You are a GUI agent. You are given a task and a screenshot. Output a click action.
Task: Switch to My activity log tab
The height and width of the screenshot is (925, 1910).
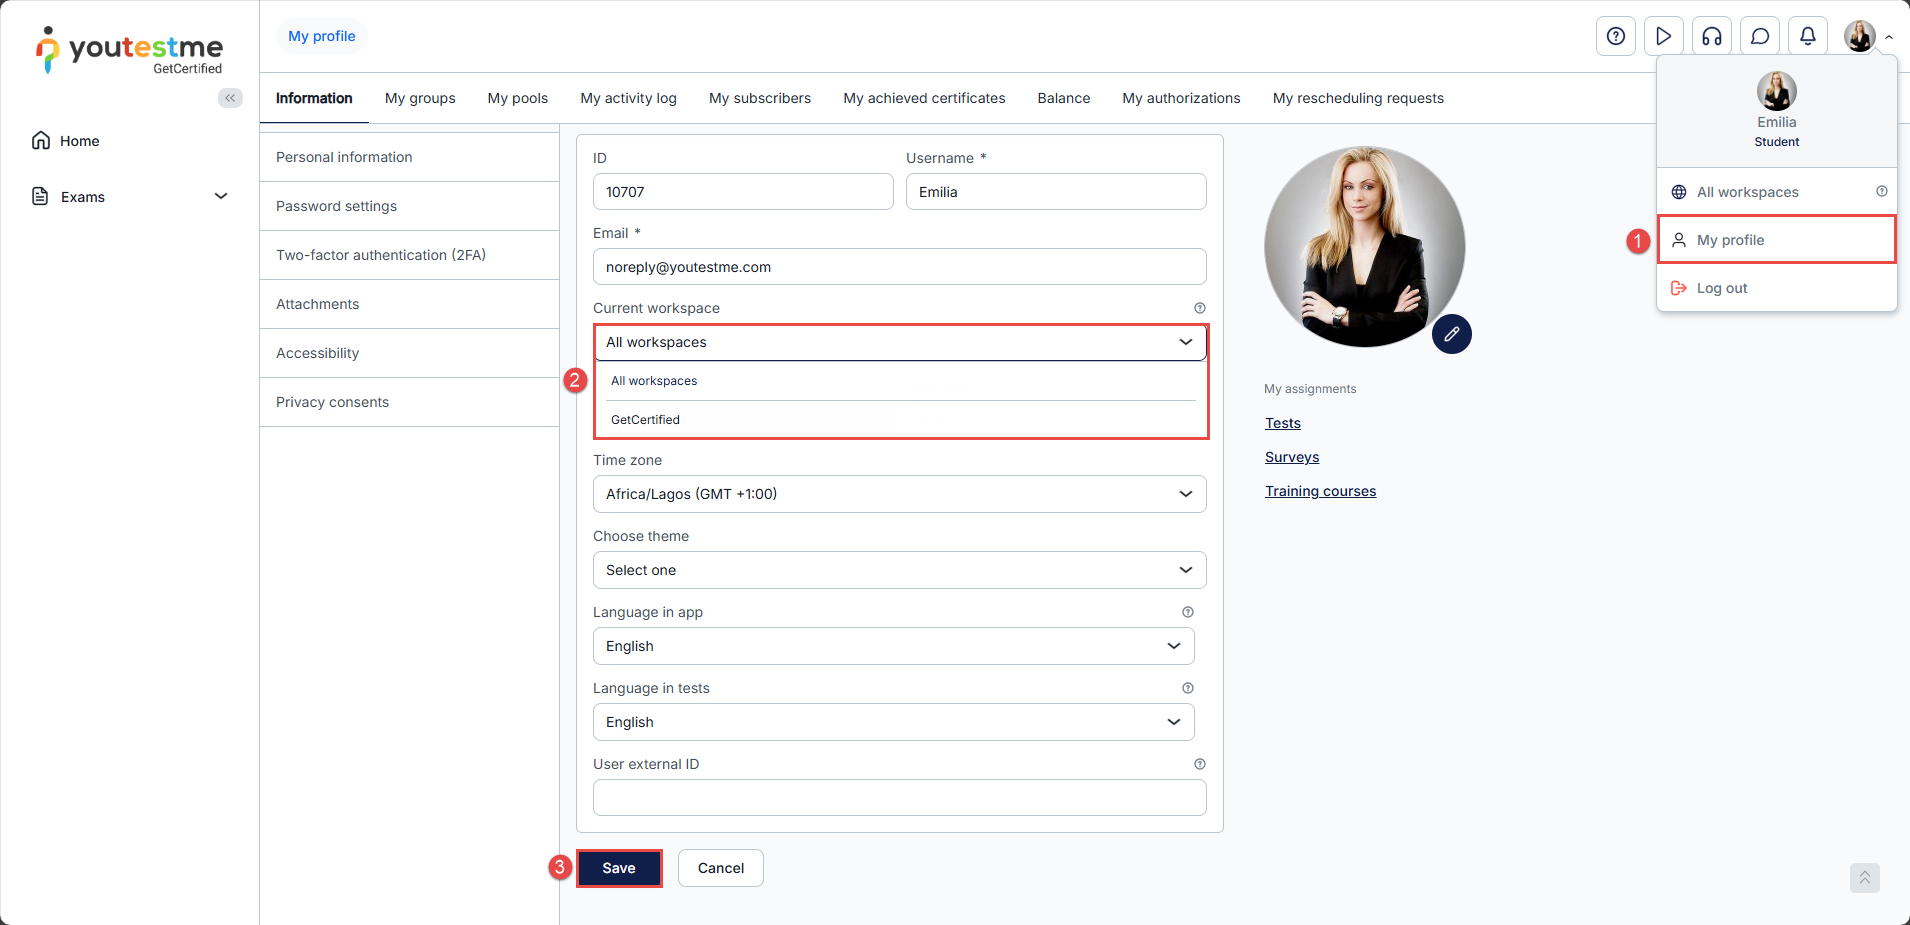[628, 98]
